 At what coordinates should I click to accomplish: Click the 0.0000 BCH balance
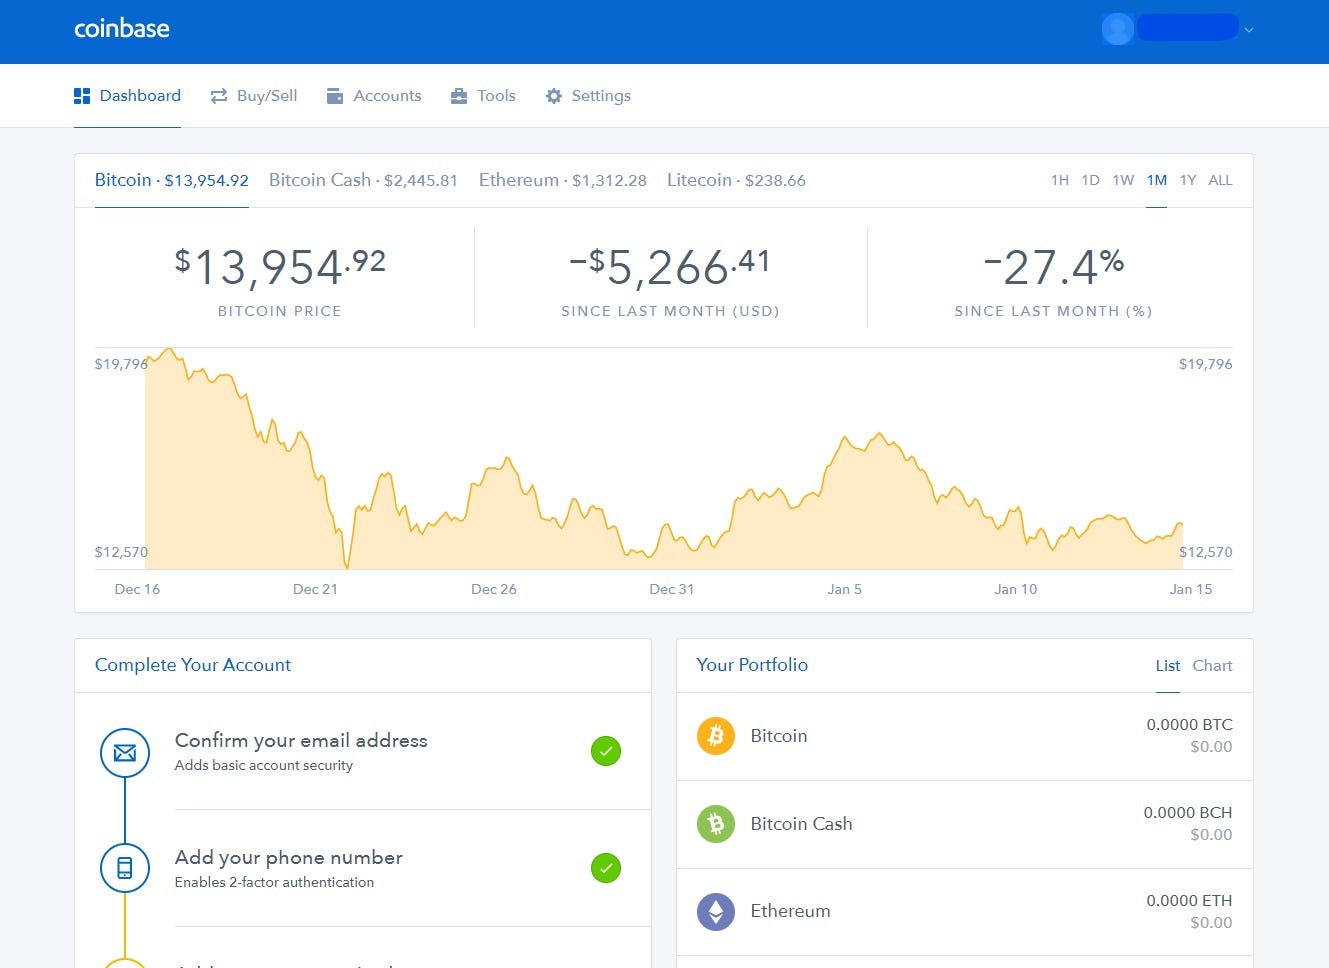click(1188, 813)
